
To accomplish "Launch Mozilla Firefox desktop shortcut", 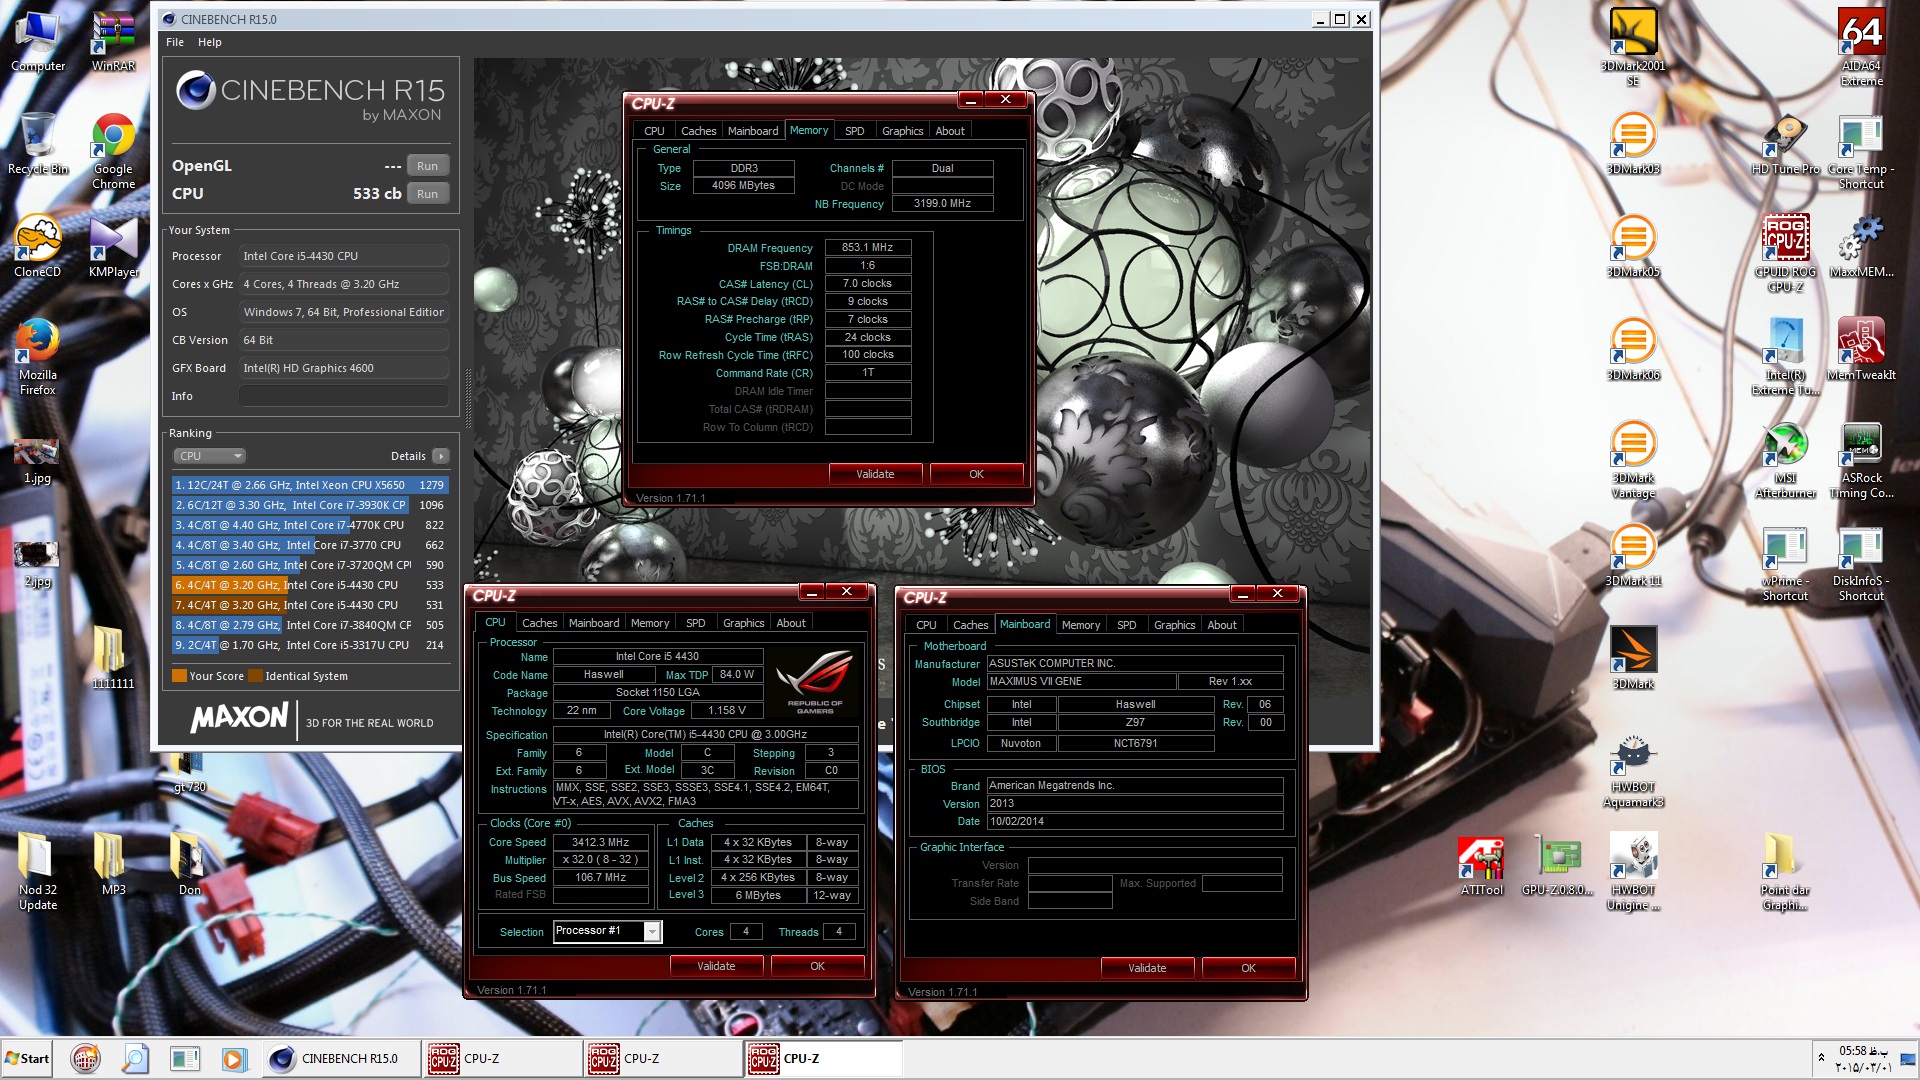I will 38,356.
